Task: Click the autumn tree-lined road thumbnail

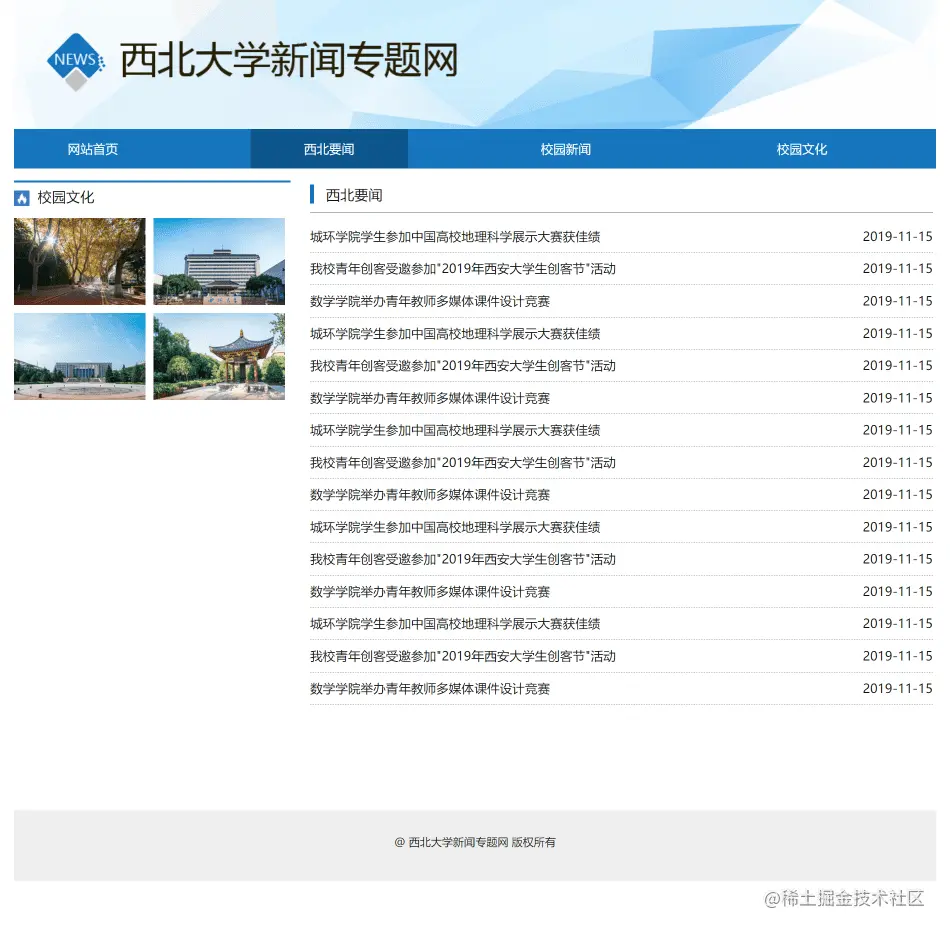Action: tap(79, 261)
